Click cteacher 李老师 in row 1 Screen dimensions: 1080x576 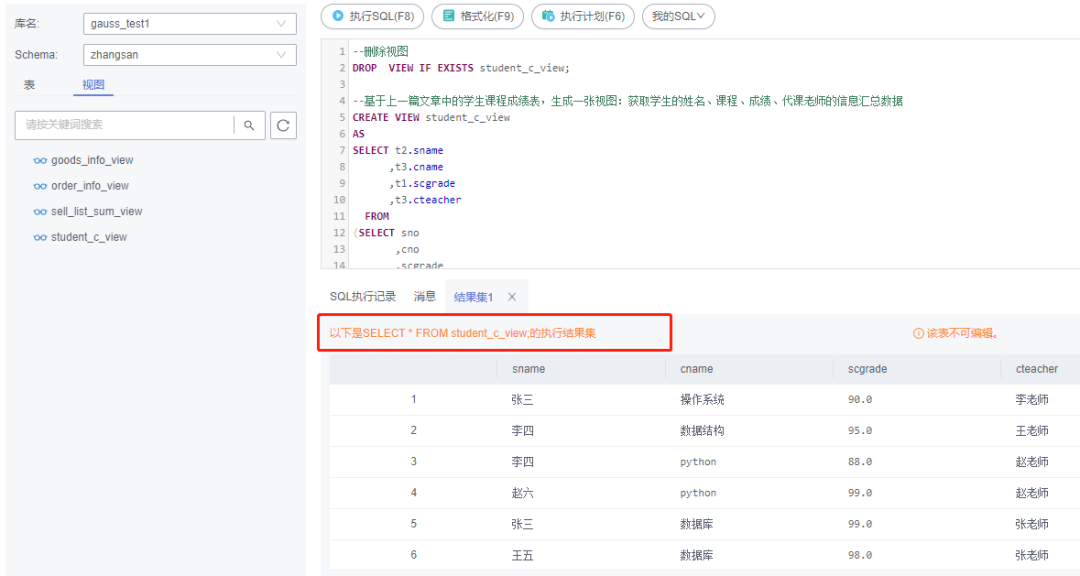1032,400
